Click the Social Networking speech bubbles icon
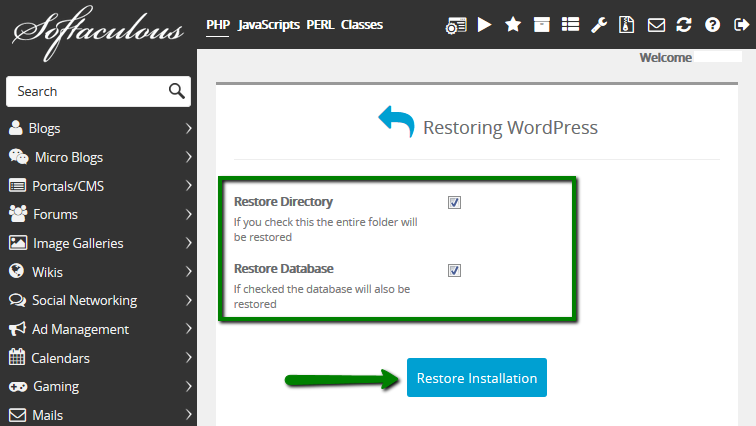The width and height of the screenshot is (756, 426). tap(17, 300)
